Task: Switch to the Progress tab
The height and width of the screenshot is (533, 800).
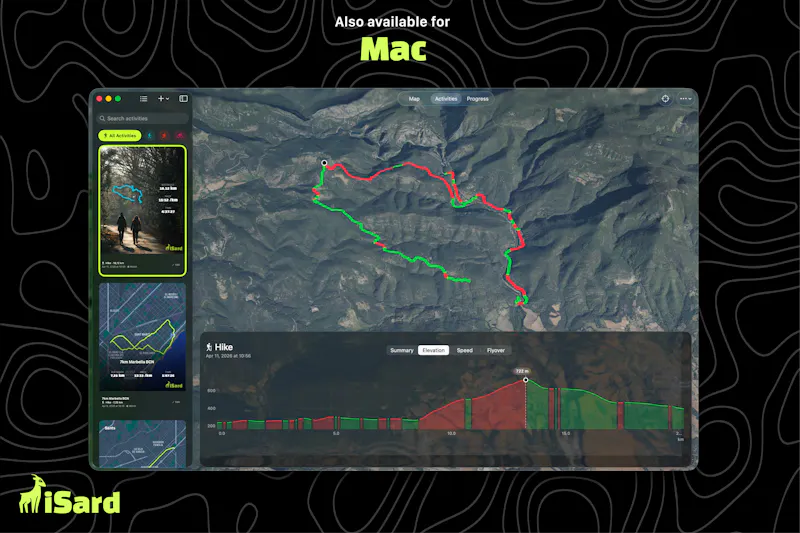Action: click(x=478, y=99)
